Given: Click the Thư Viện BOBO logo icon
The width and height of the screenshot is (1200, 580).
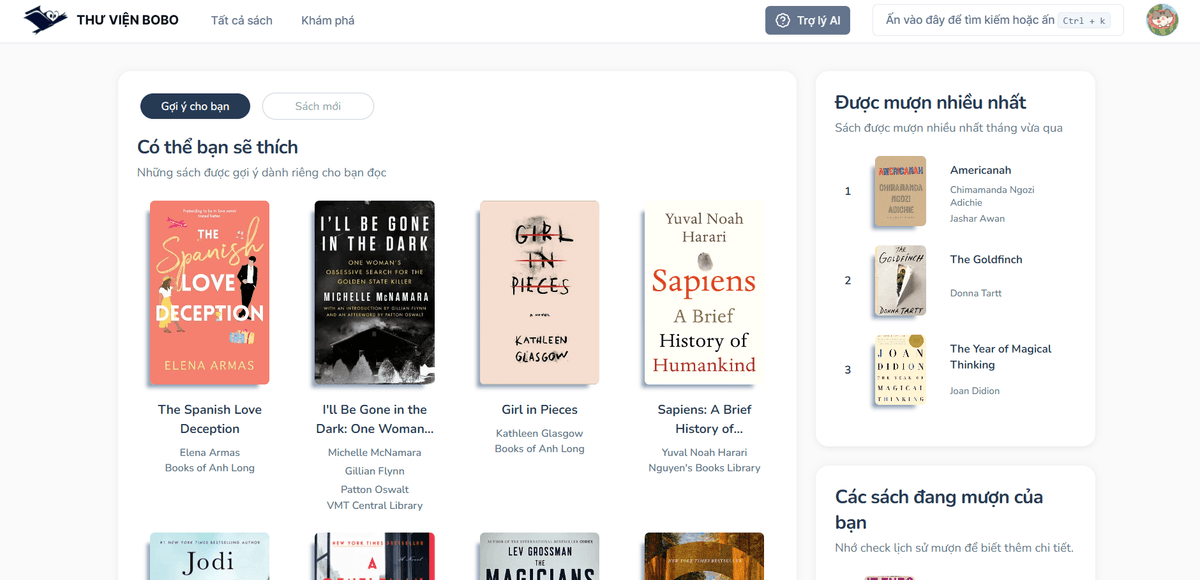Looking at the screenshot, I should [x=45, y=20].
